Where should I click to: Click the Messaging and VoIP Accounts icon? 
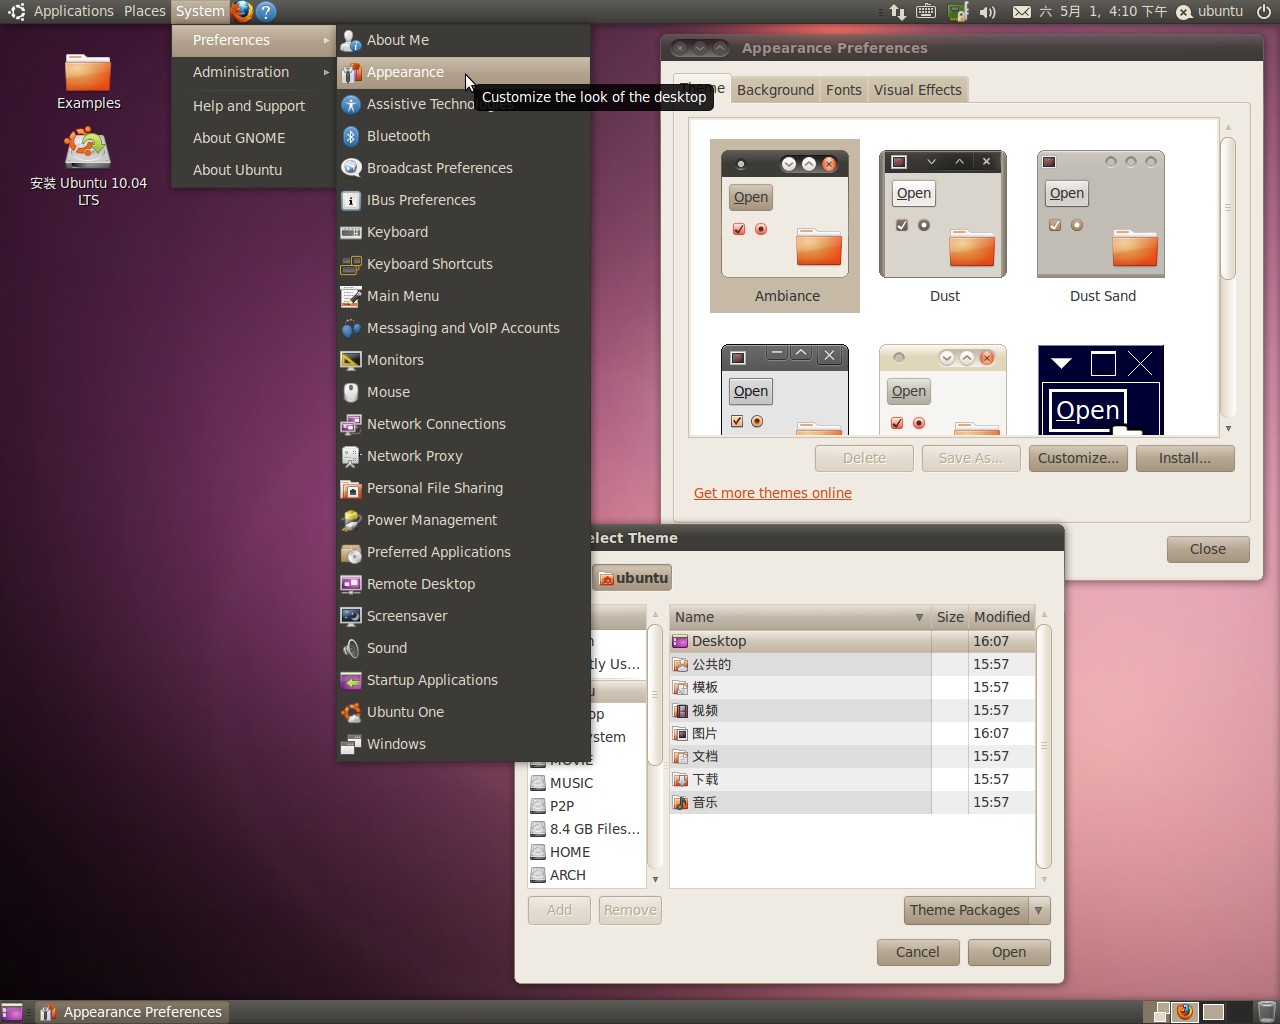(351, 328)
